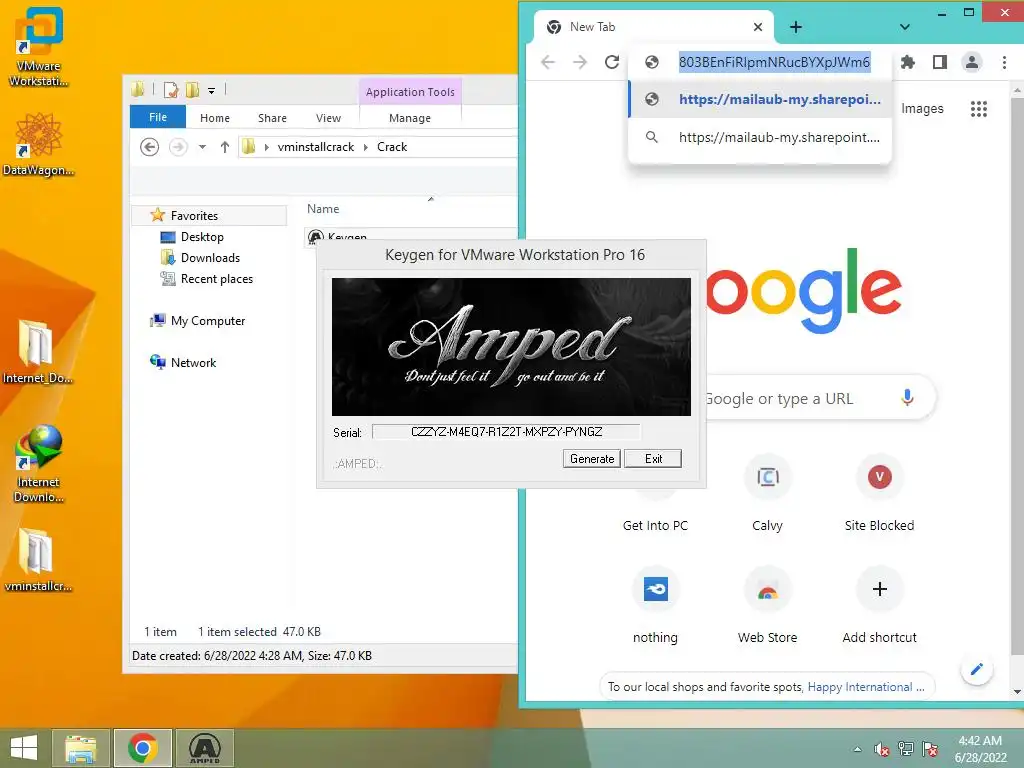Screen dimensions: 1024x768
Task: Select bold sharepoint URL suggestion
Action: (x=760, y=99)
